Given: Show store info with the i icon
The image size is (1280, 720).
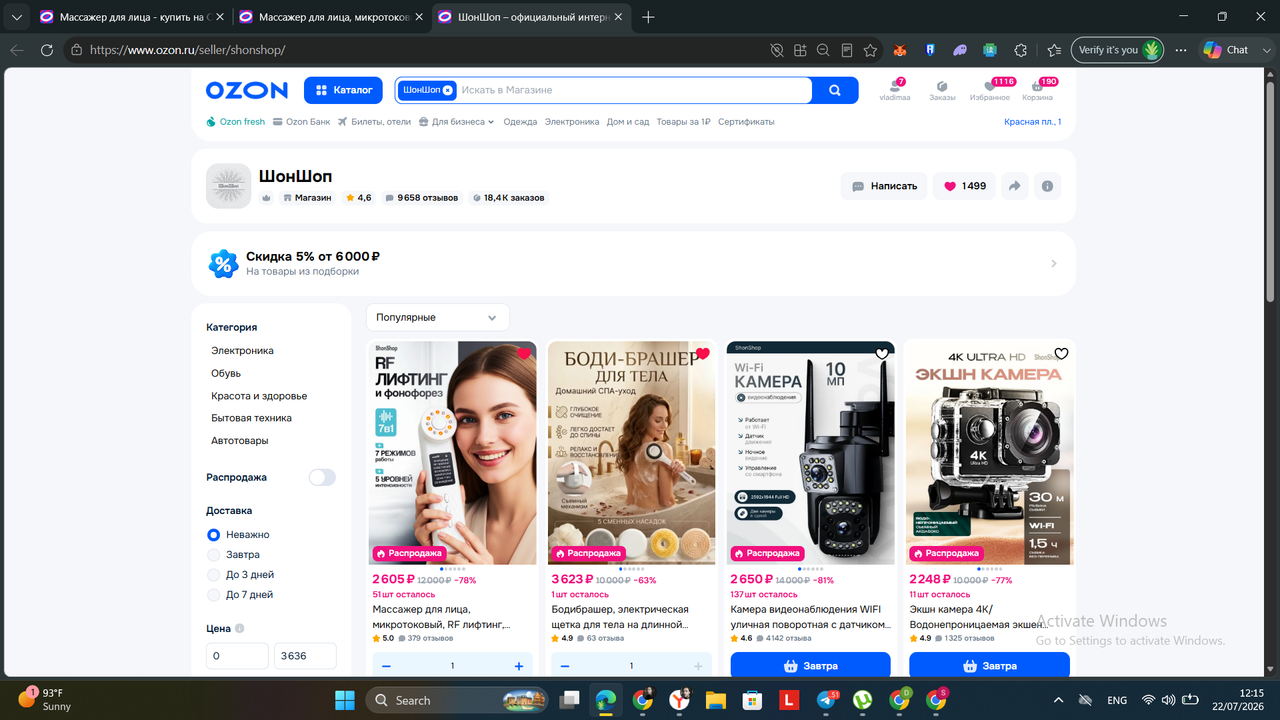Looking at the screenshot, I should click(x=1047, y=186).
